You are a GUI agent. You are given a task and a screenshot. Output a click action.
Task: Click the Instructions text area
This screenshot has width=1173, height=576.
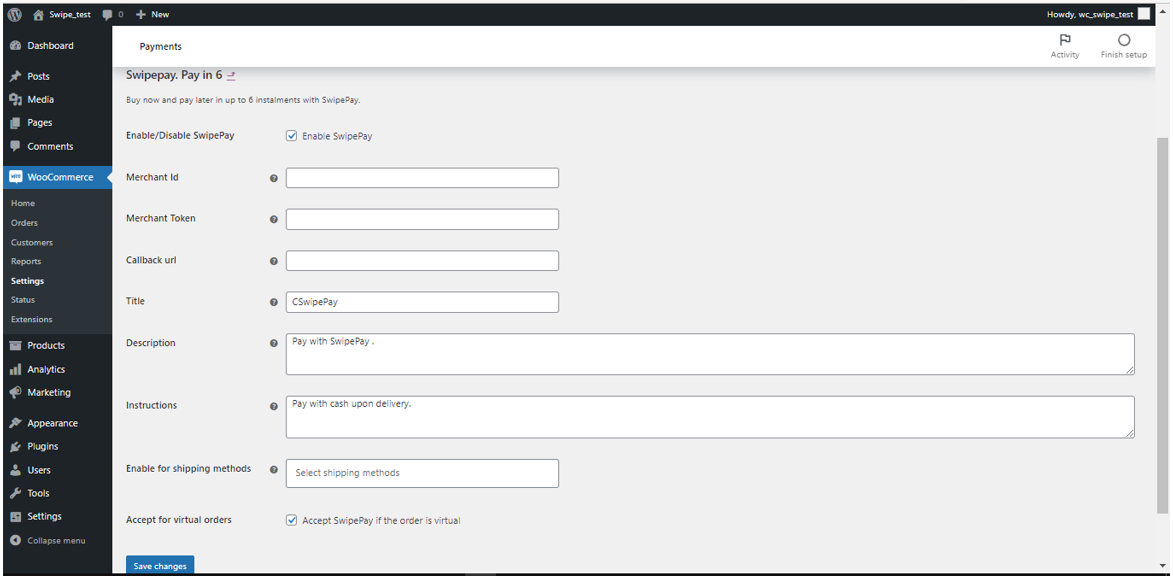710,417
